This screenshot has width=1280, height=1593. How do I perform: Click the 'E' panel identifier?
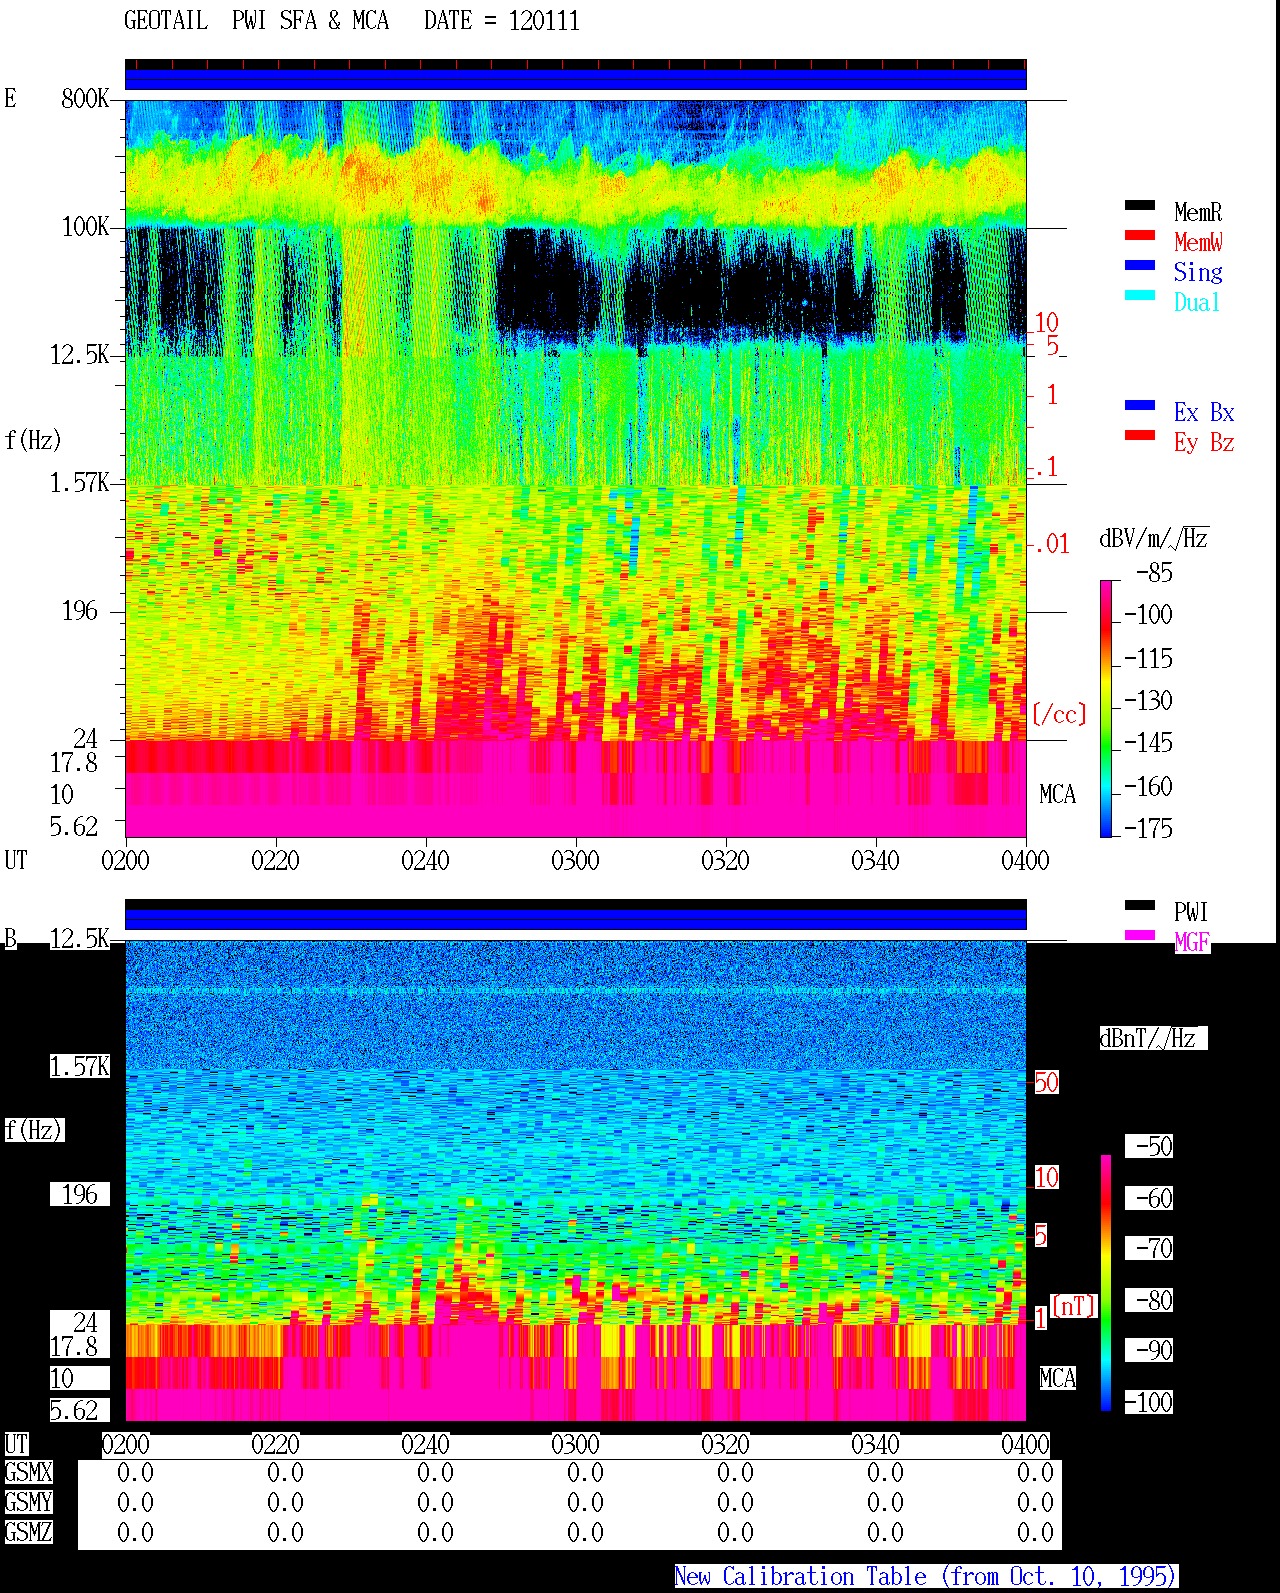(10, 98)
